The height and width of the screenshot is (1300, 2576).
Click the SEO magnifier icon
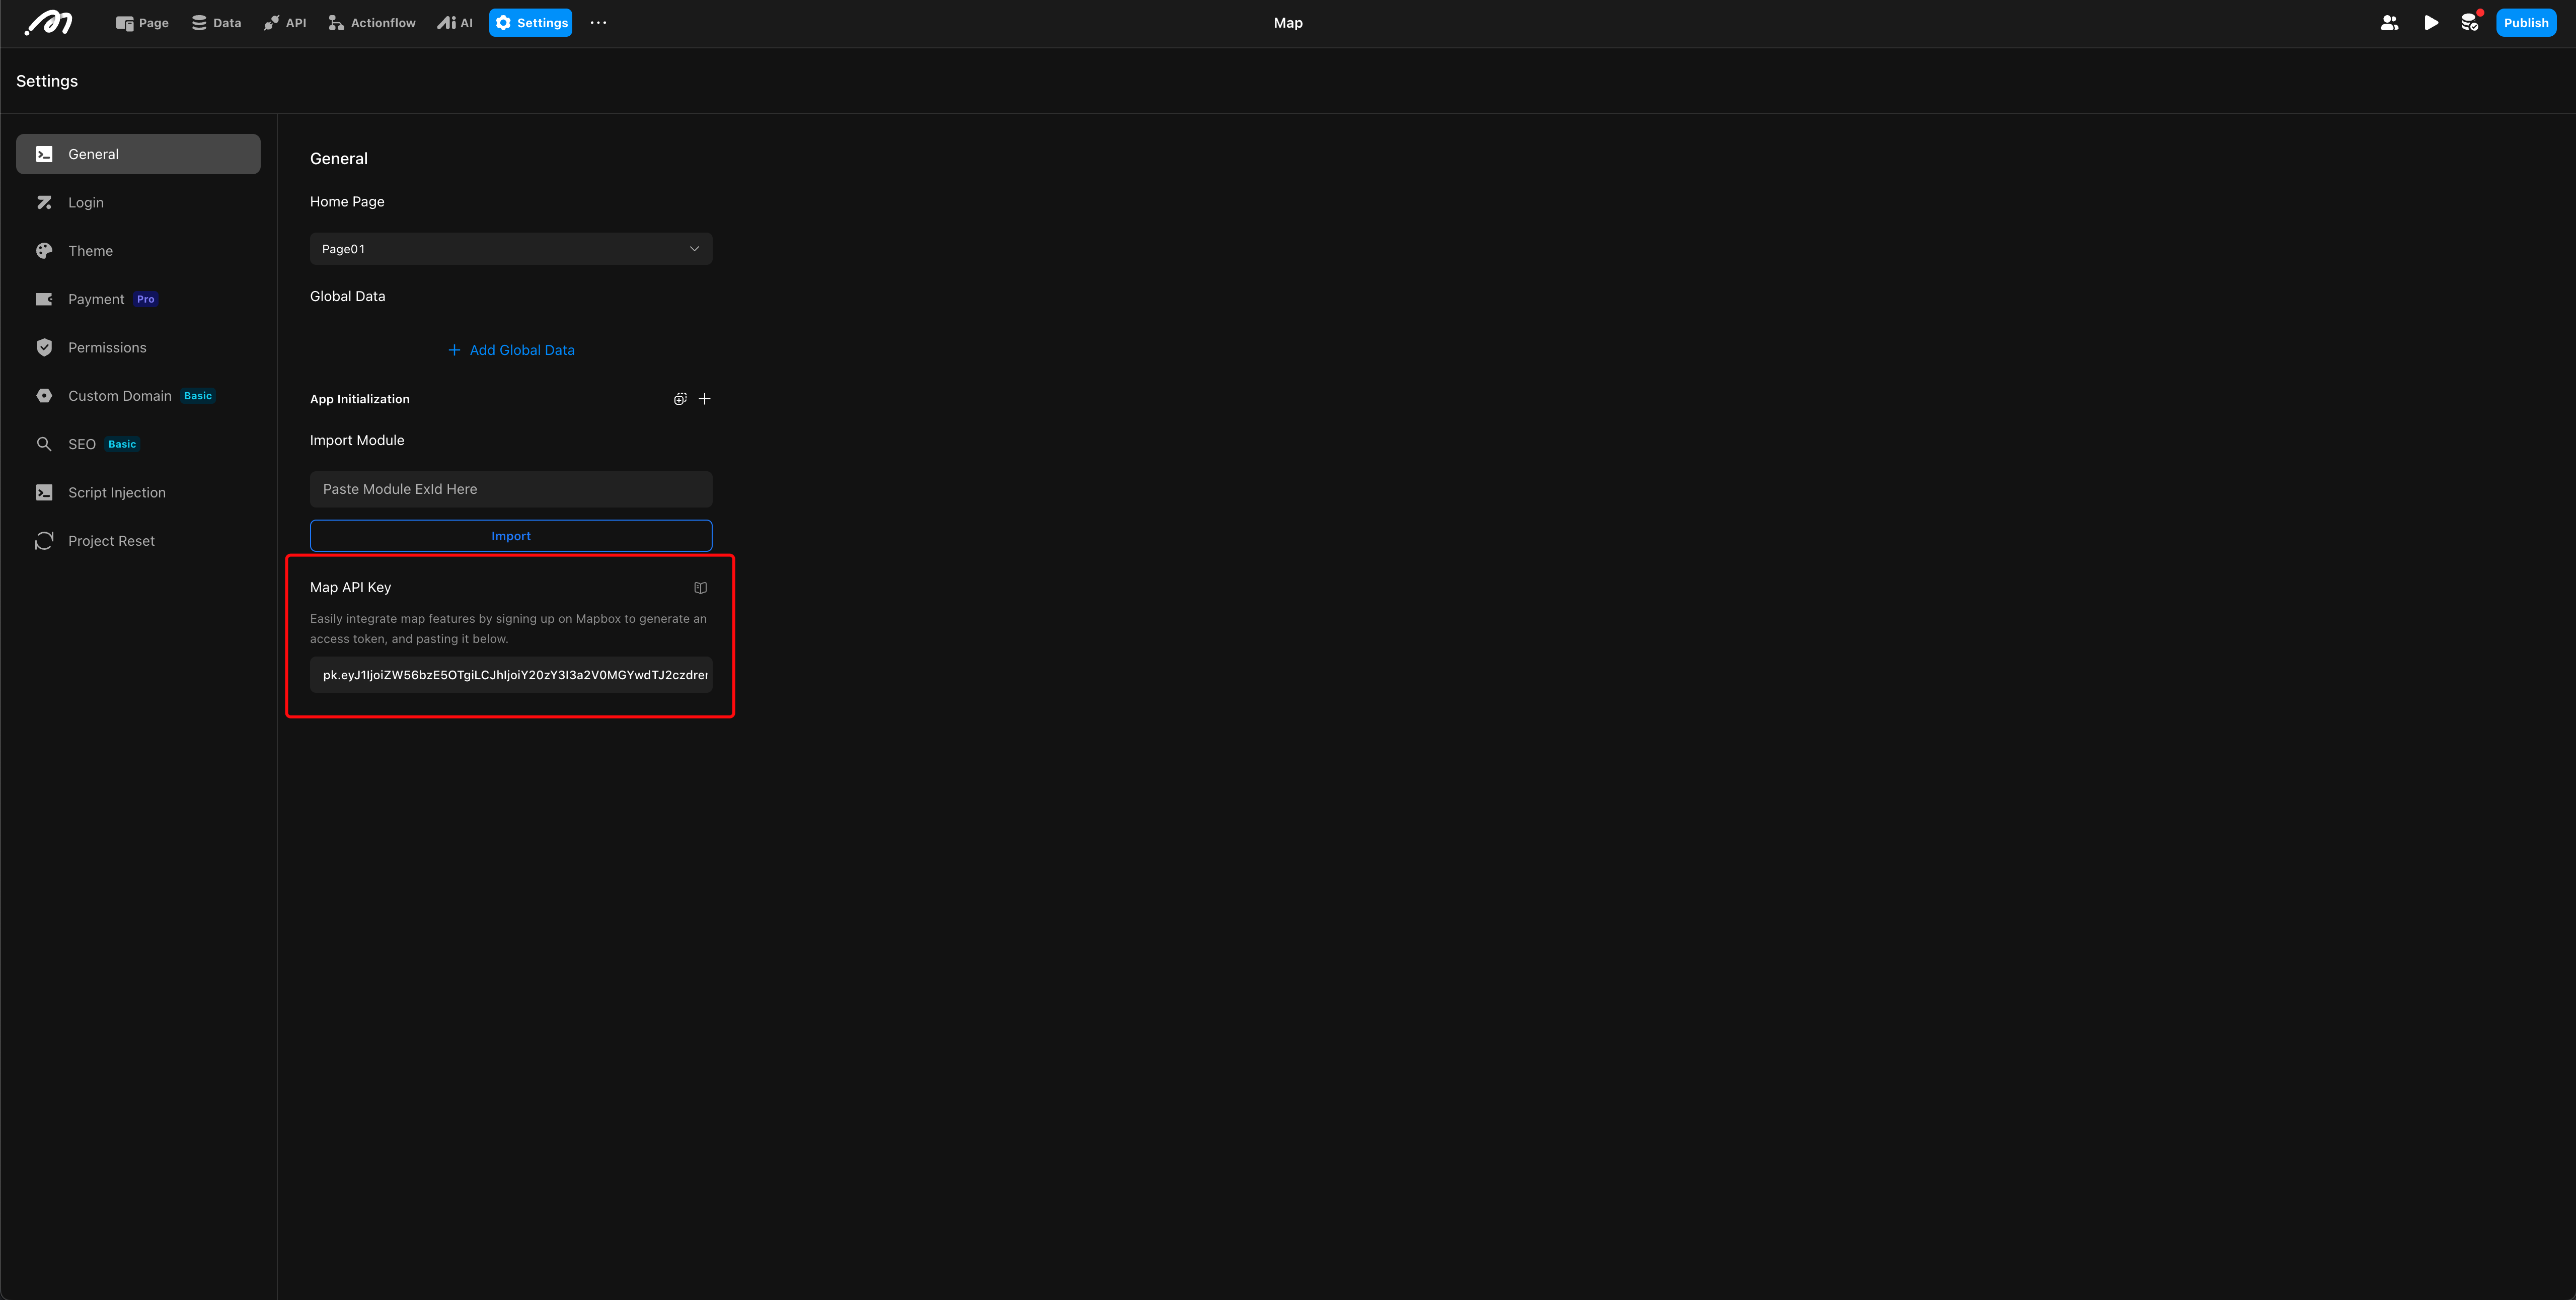(44, 444)
